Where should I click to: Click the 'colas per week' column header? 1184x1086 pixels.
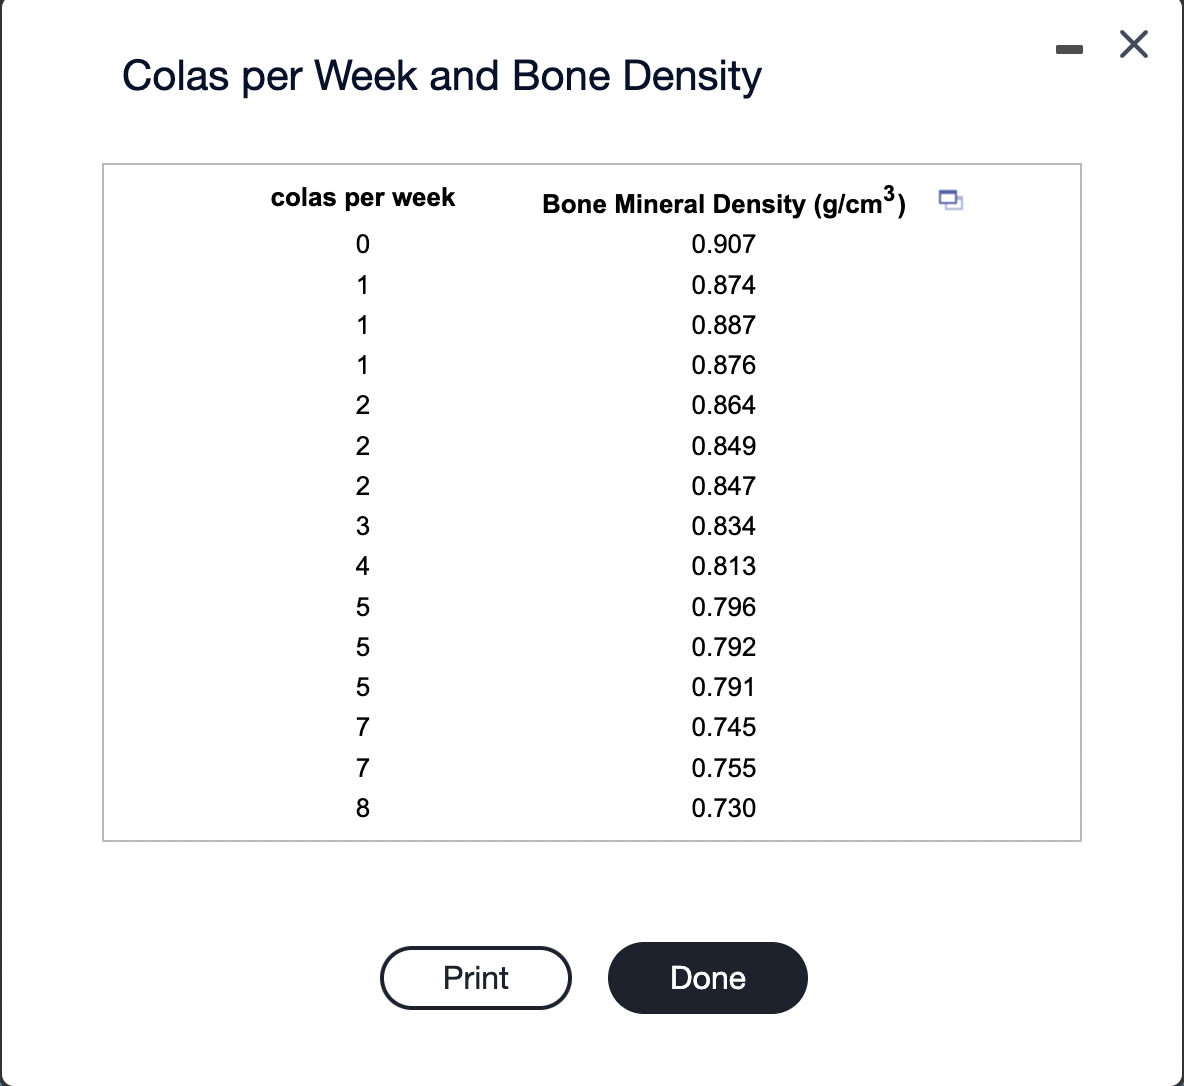click(362, 197)
